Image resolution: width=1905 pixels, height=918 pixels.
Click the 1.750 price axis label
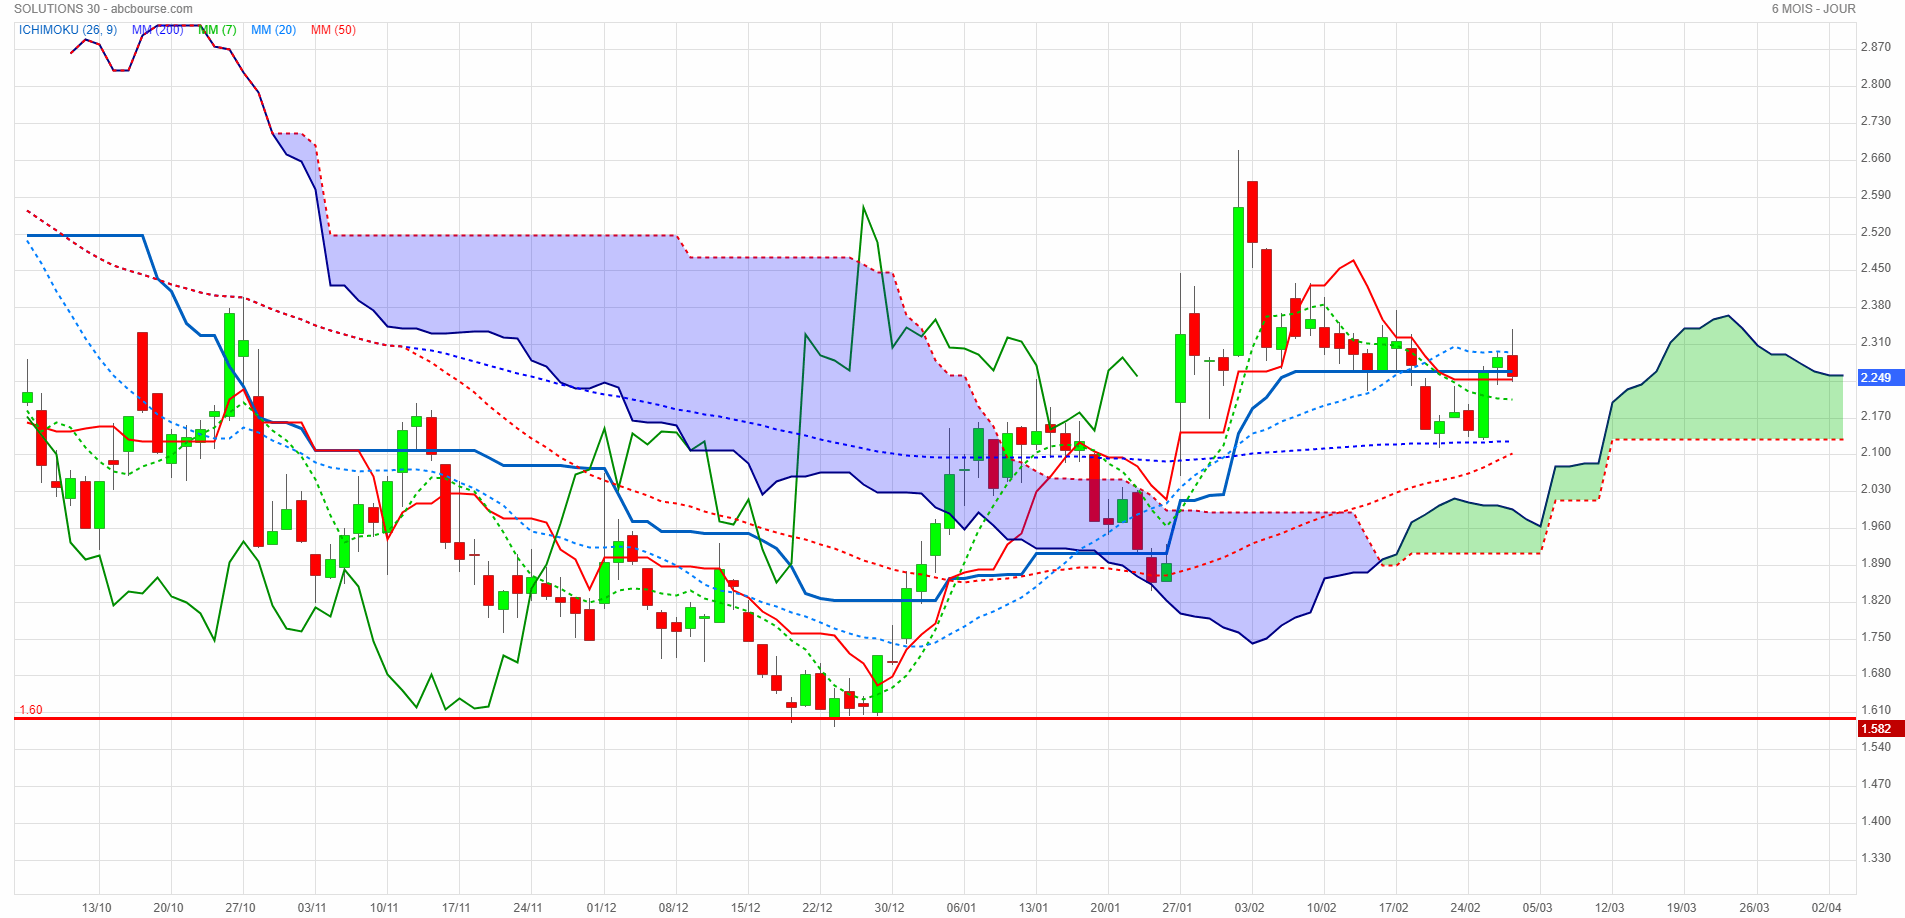[1876, 637]
